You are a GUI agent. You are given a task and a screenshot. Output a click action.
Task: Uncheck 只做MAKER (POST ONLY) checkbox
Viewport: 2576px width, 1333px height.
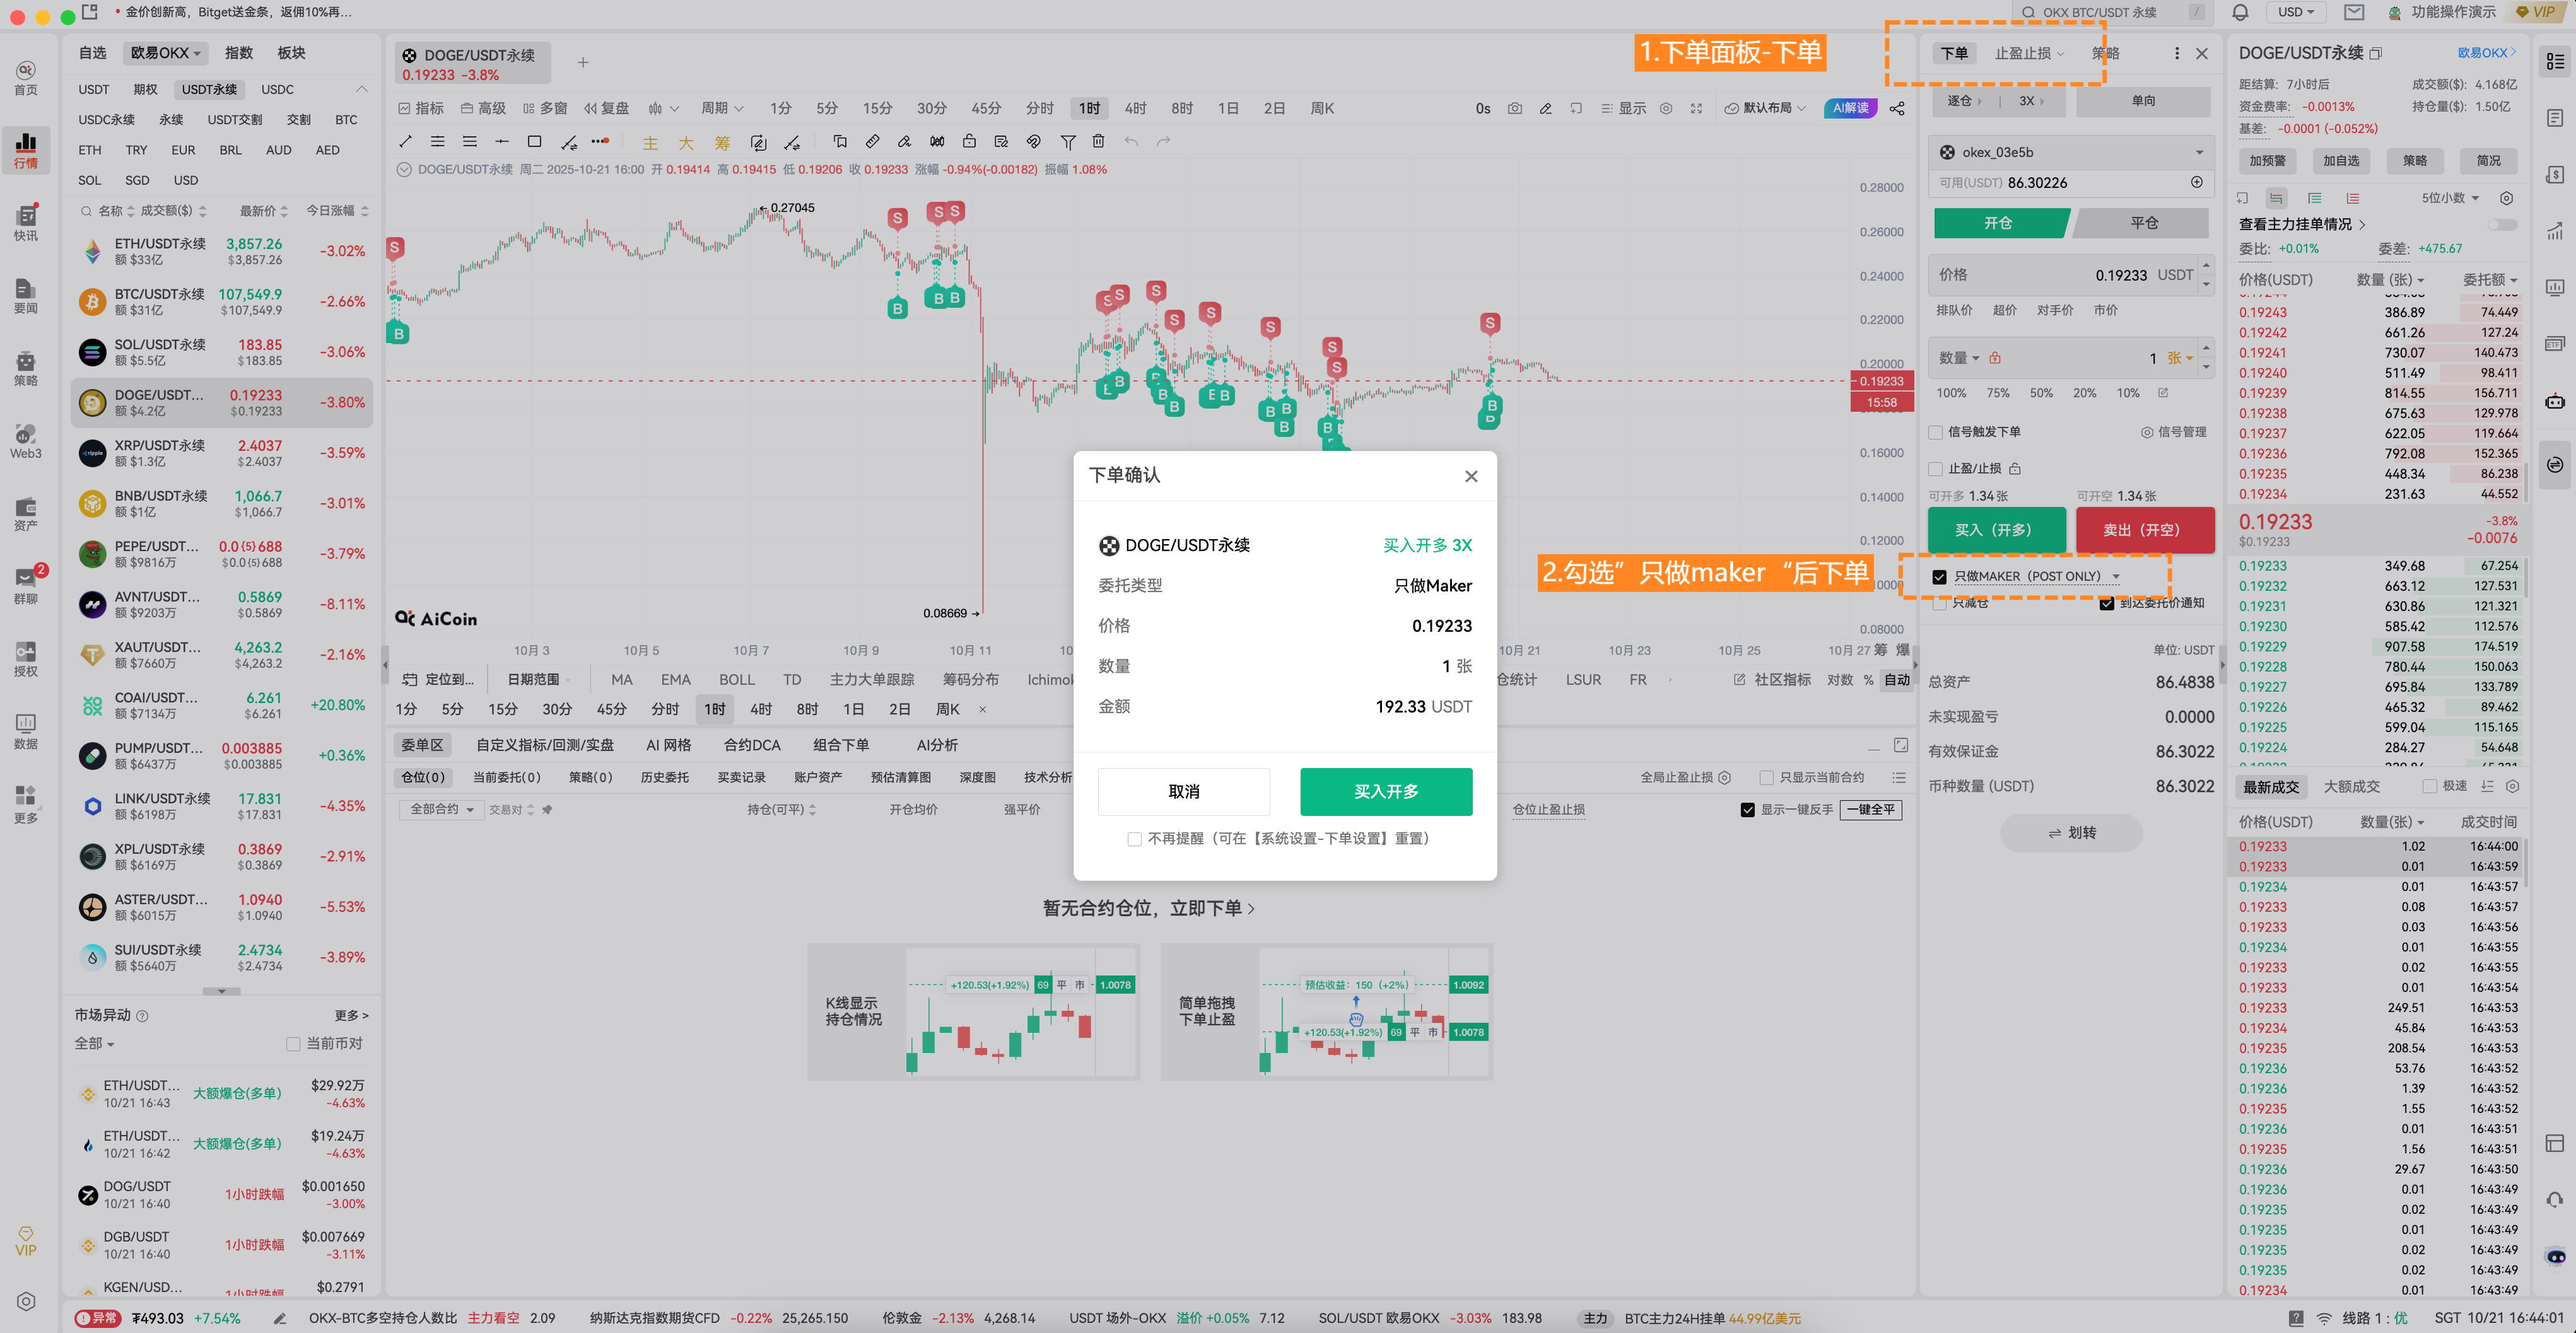click(1939, 577)
